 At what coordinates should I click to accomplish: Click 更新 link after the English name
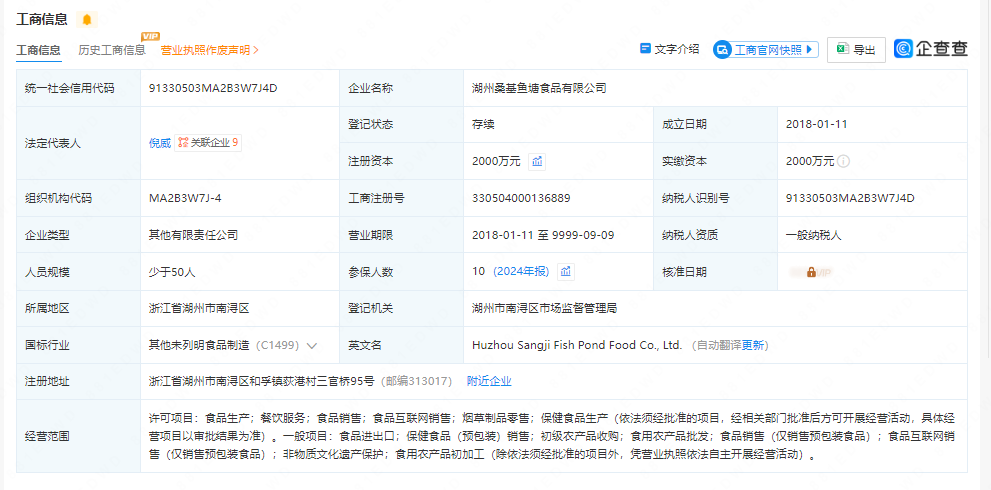click(x=754, y=345)
